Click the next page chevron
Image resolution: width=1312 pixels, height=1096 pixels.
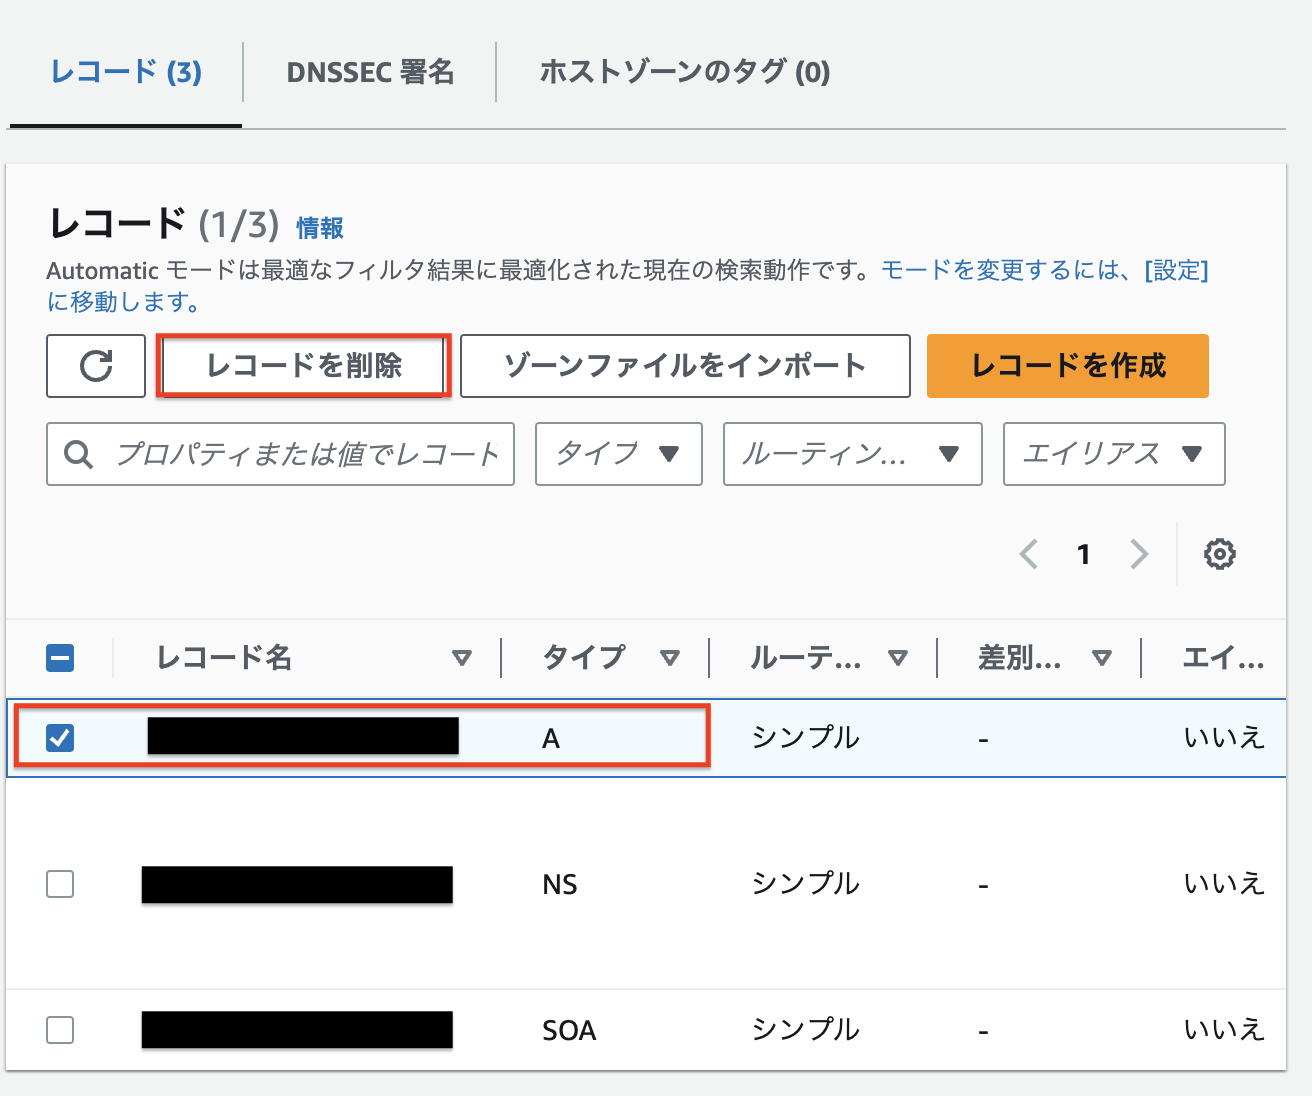1139,554
